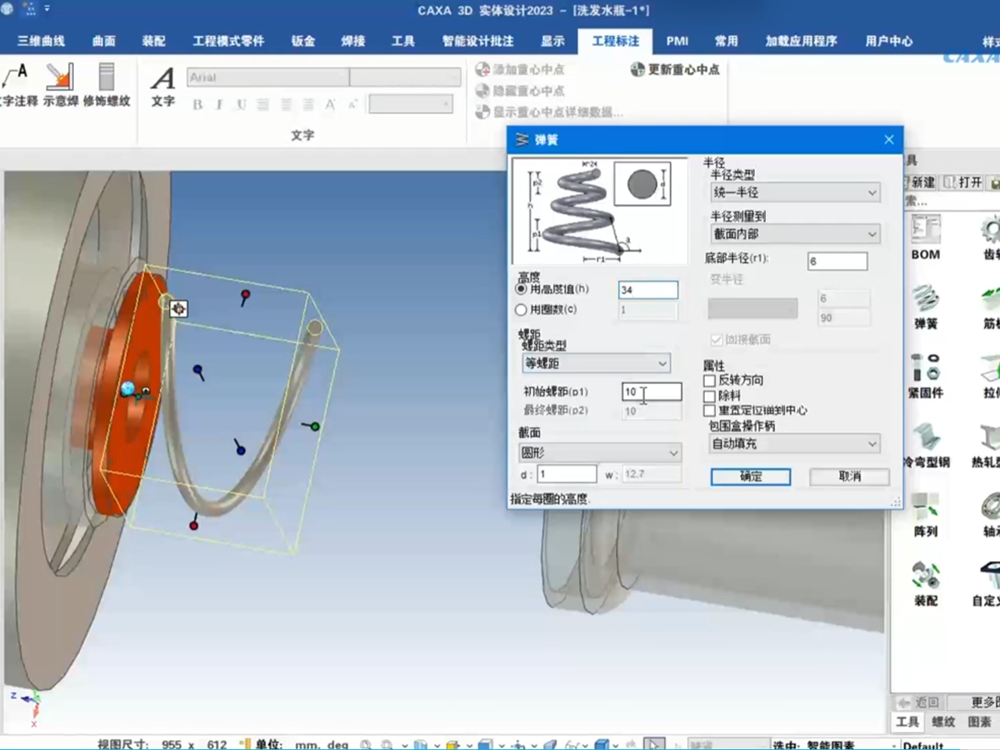Switch to the 钣金 ribbon tab

[x=303, y=42]
